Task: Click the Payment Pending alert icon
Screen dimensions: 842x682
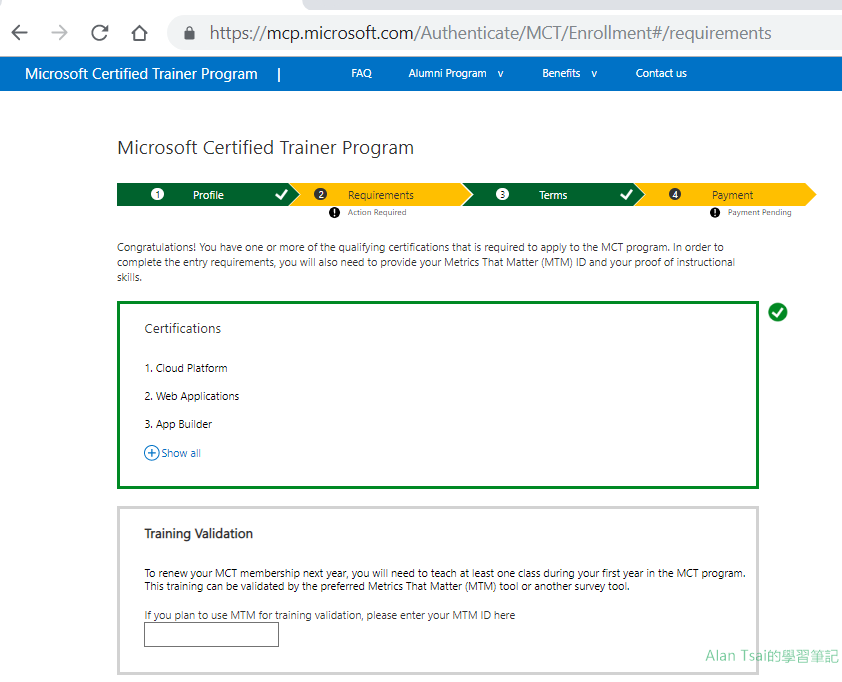Action: pyautogui.click(x=715, y=213)
